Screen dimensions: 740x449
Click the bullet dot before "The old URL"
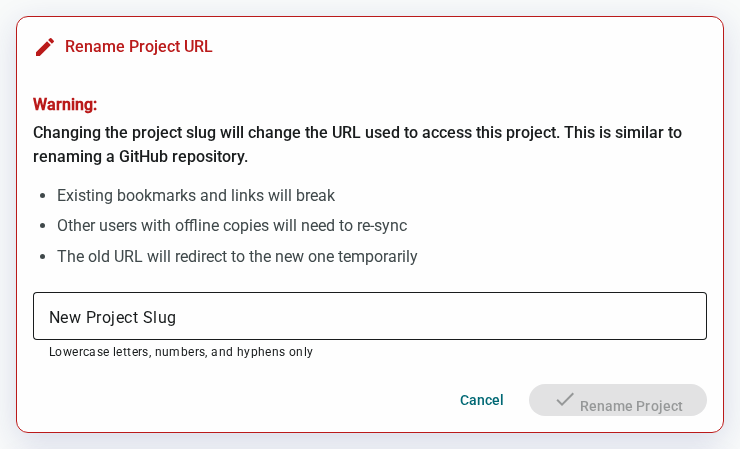42,257
